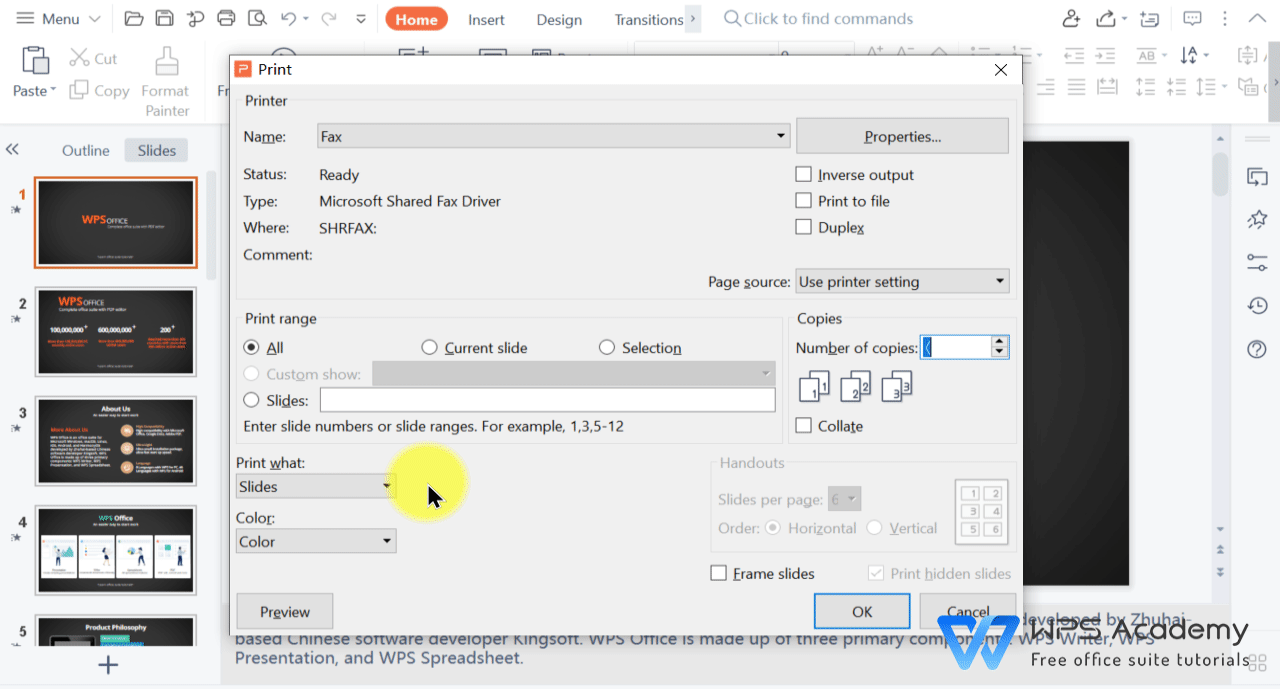
Task: Click the Open folder icon in quick toolbar
Action: pos(134,18)
